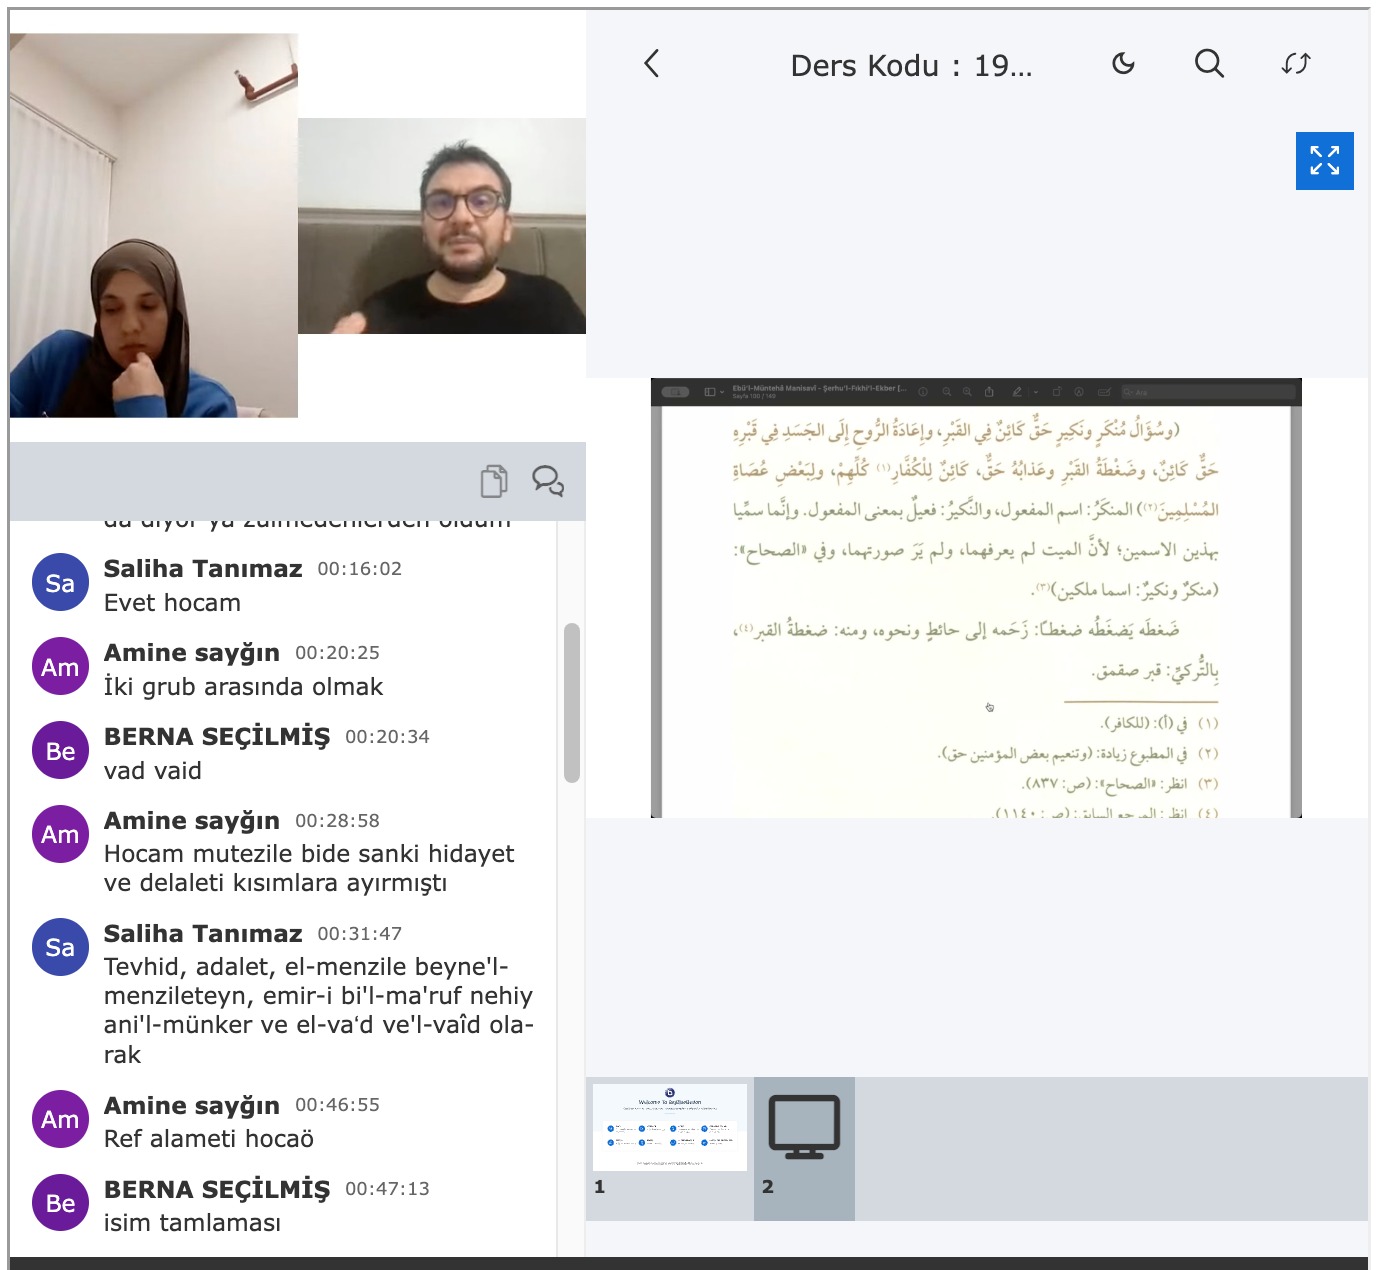Click Saliha Tanımaz avatar at 00:31:47
The image size is (1390, 1270).
click(60, 947)
